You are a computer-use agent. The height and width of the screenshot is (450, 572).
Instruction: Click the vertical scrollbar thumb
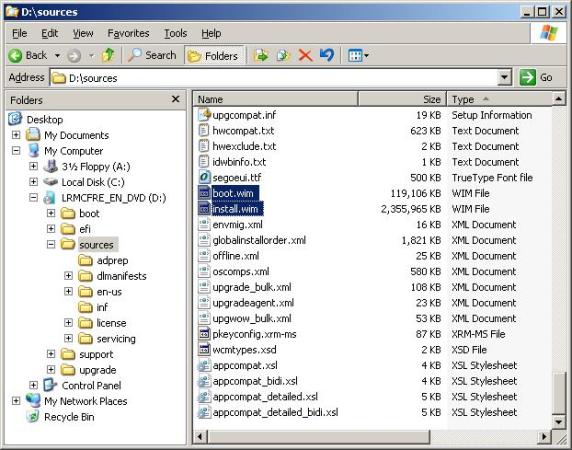pyautogui.click(x=559, y=393)
